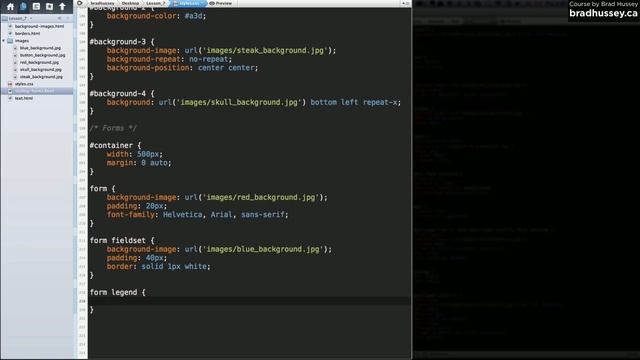This screenshot has width=640, height=360.
Task: Click the 'background-repeat: no-repeat;' line
Action: click(169, 59)
